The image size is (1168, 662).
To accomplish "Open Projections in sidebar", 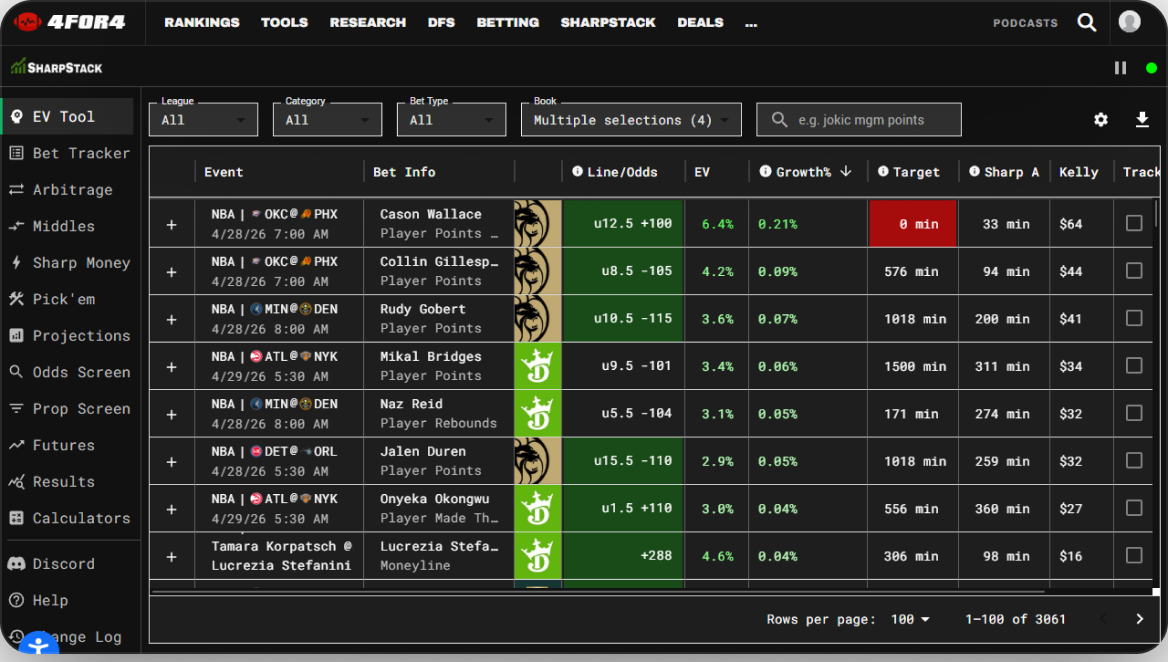I will tap(69, 336).
